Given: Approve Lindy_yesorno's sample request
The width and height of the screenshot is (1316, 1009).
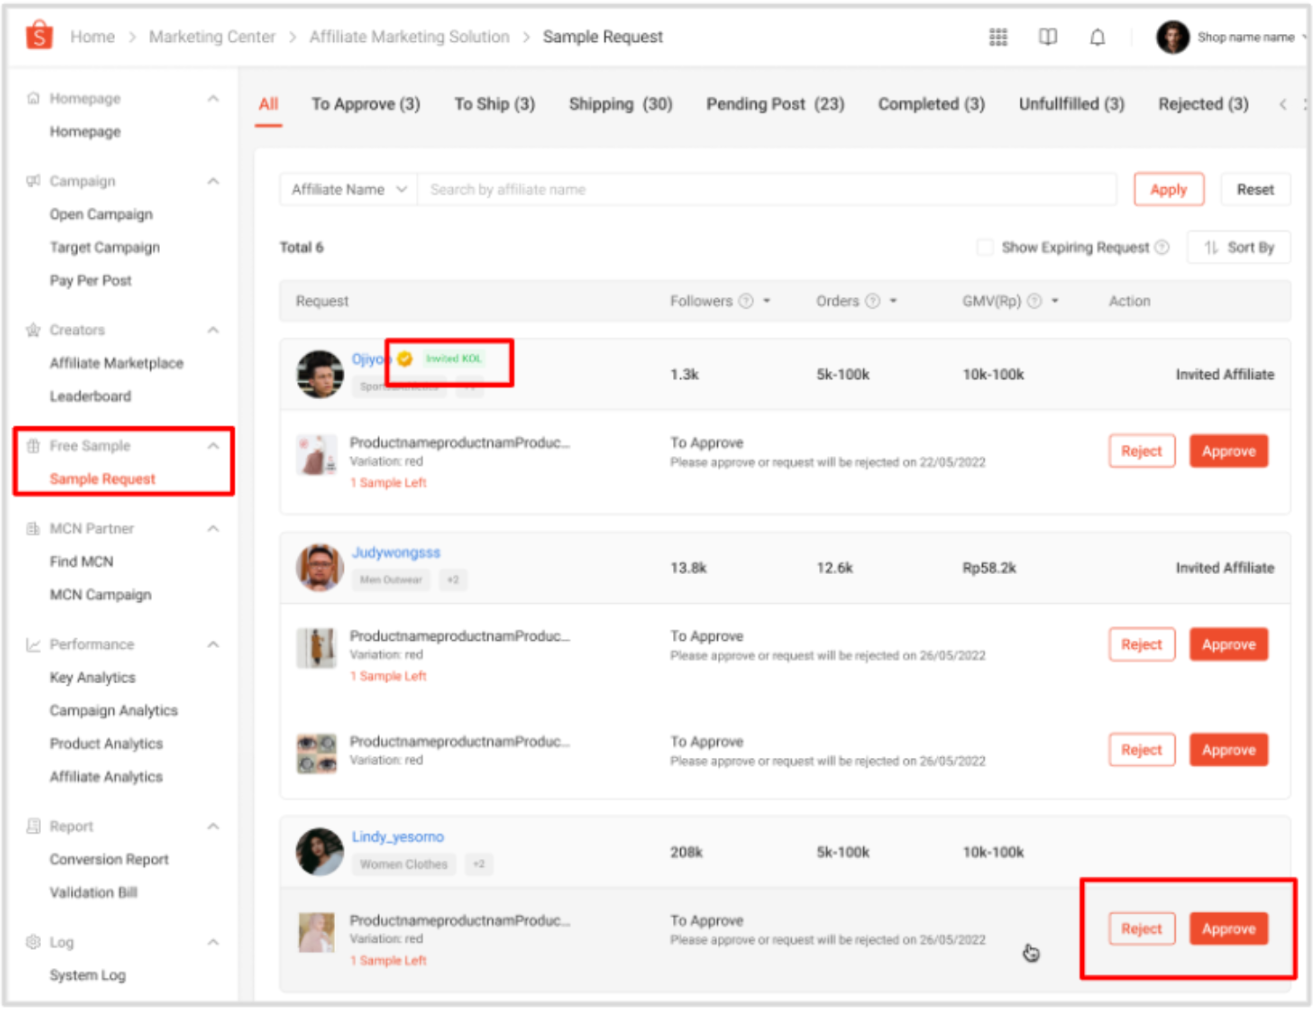Looking at the screenshot, I should [1229, 928].
